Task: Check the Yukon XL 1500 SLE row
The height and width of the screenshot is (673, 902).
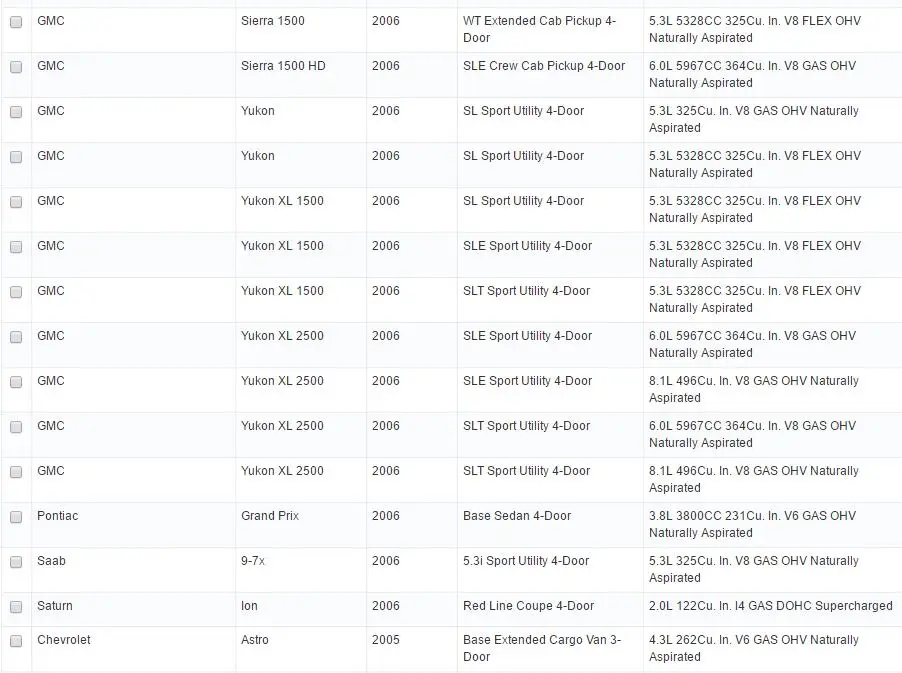Action: tap(16, 247)
